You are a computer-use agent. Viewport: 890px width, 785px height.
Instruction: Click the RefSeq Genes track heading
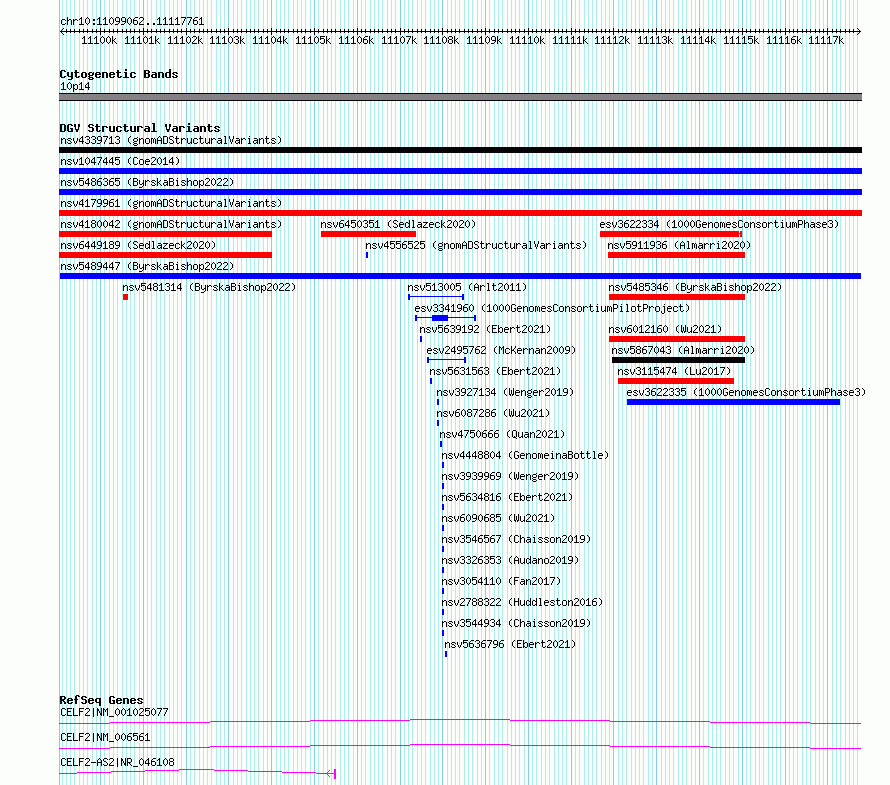click(x=101, y=700)
